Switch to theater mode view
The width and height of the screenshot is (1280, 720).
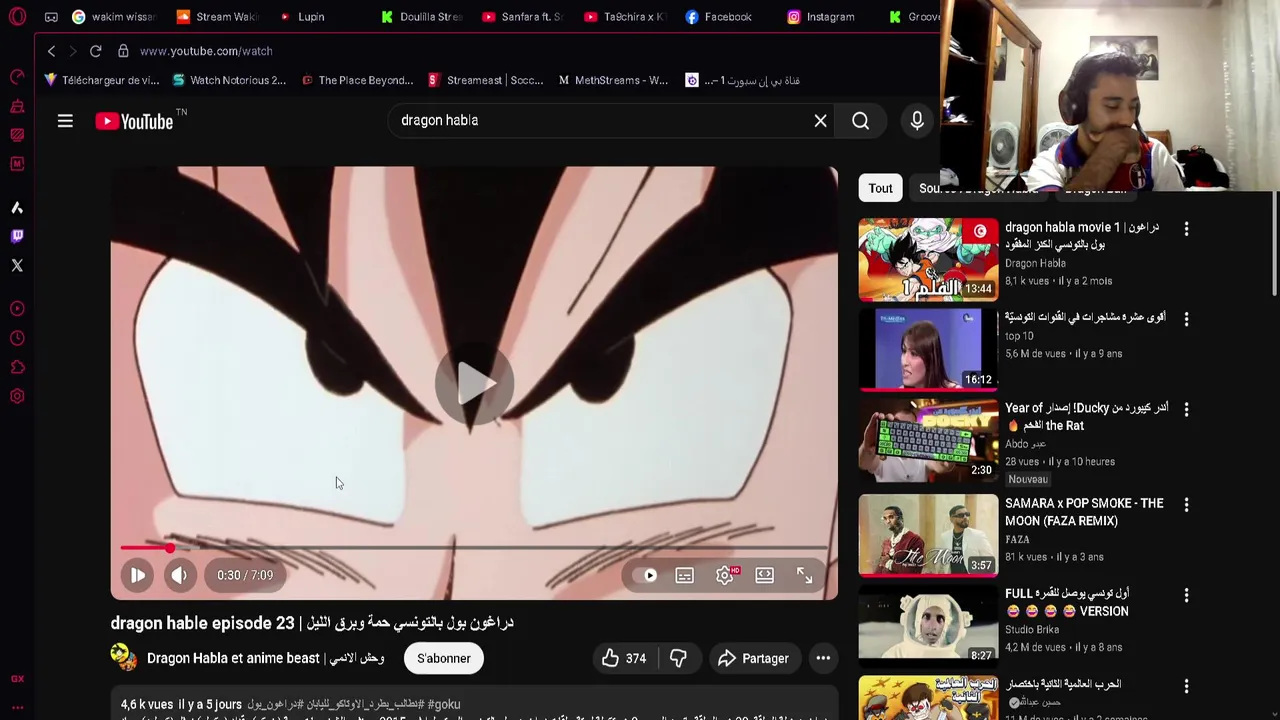tap(765, 575)
